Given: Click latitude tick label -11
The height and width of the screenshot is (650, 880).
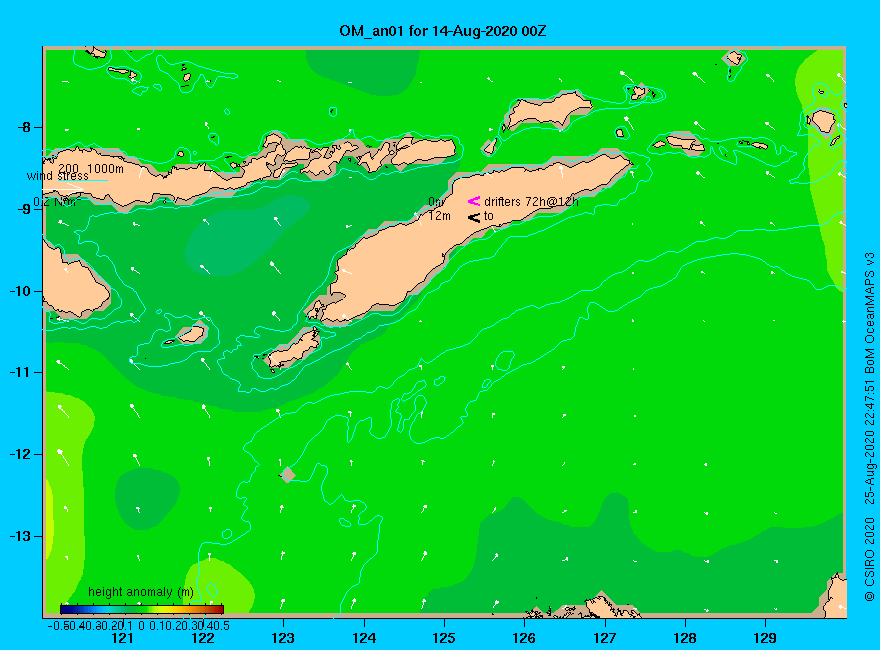Looking at the screenshot, I should [x=19, y=372].
